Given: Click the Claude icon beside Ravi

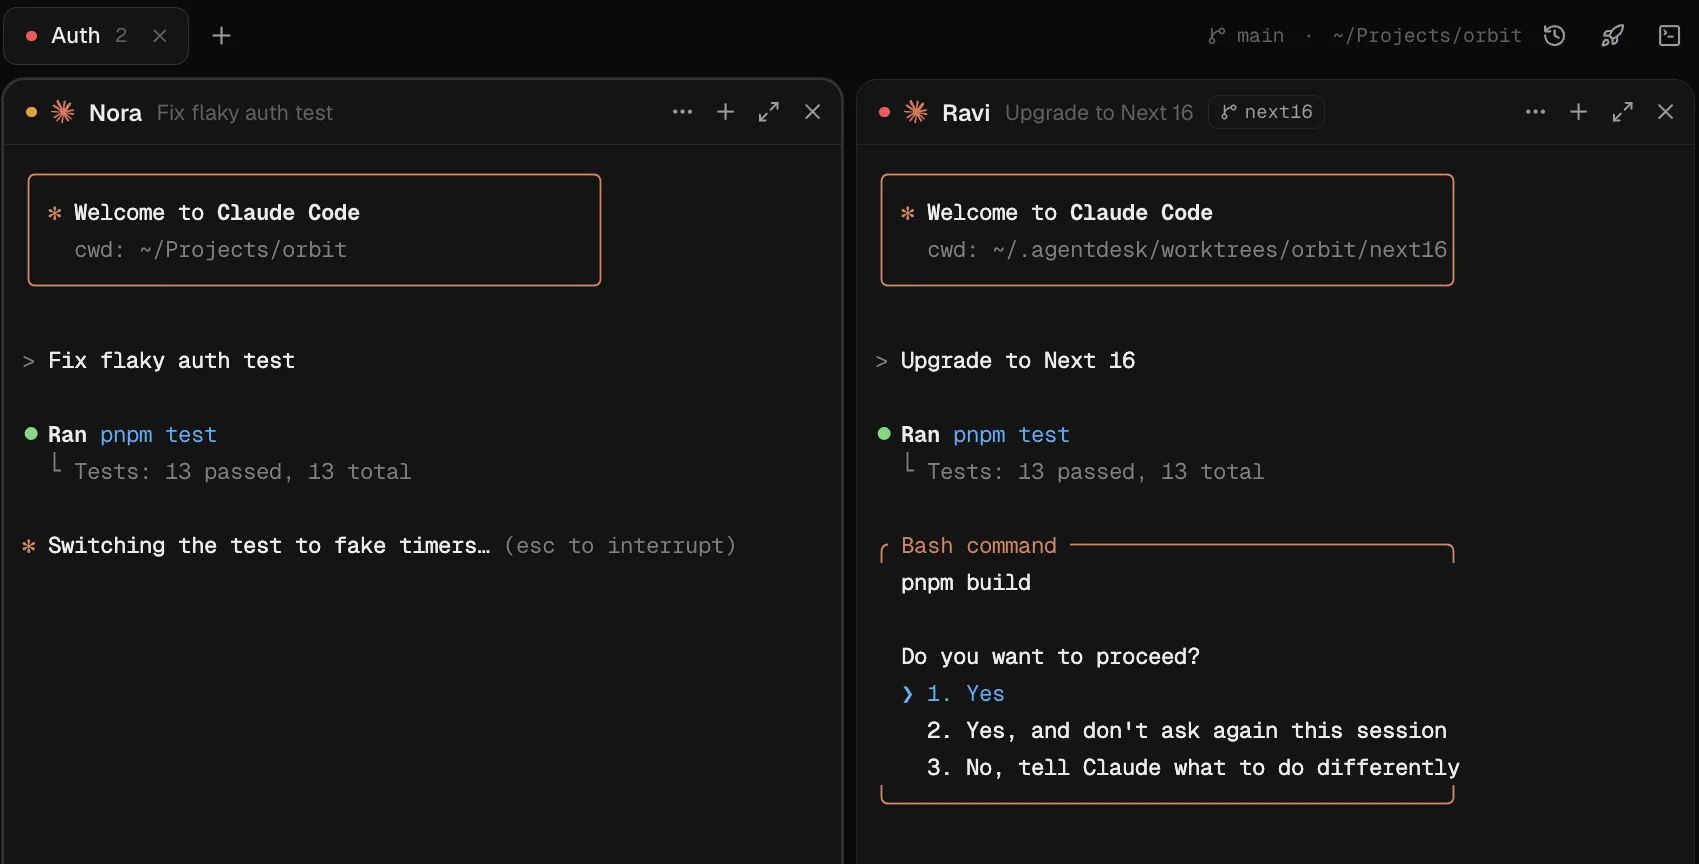Looking at the screenshot, I should tap(916, 112).
